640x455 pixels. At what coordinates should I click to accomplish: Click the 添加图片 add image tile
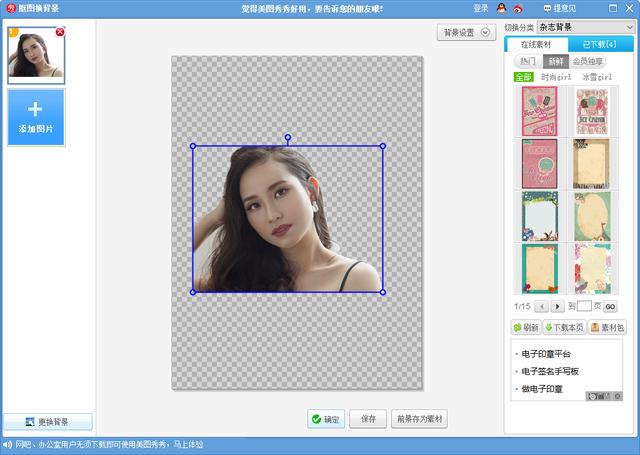click(x=36, y=117)
